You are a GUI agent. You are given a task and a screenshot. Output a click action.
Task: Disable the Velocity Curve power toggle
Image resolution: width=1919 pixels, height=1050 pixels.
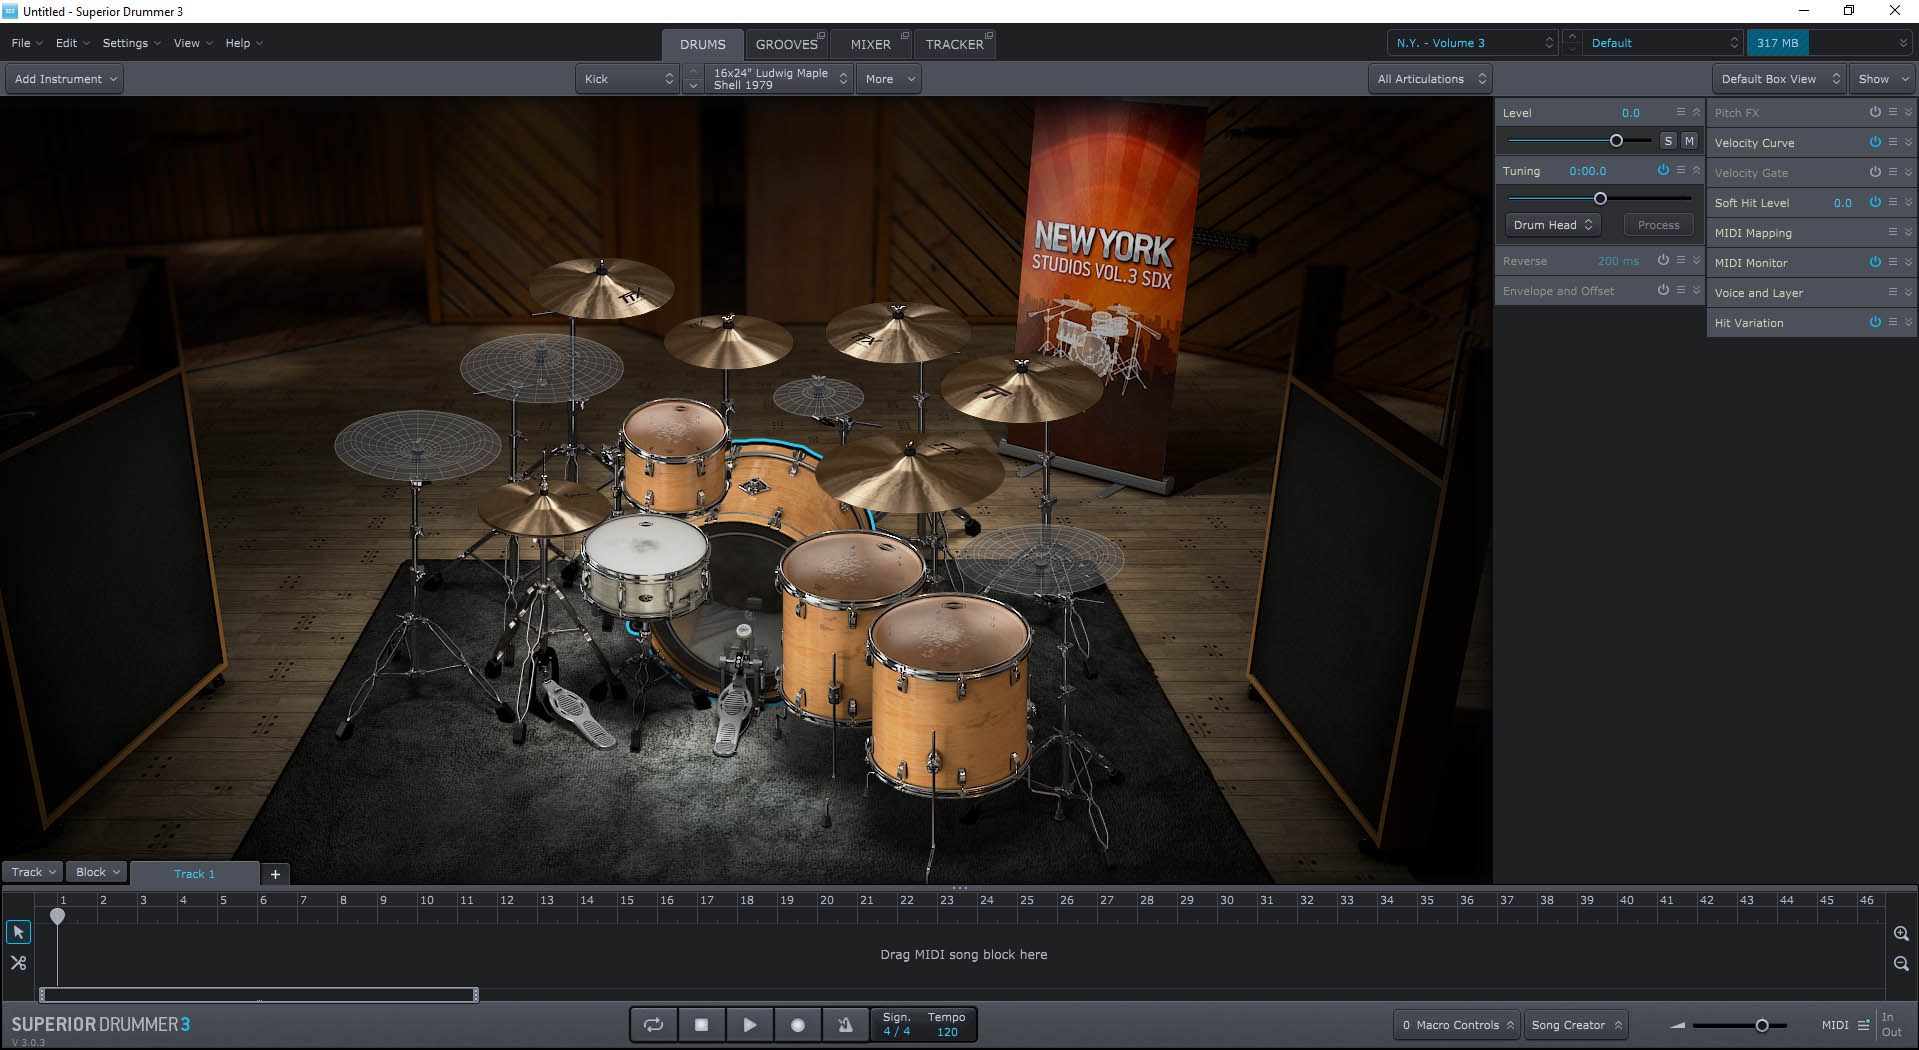tap(1875, 142)
